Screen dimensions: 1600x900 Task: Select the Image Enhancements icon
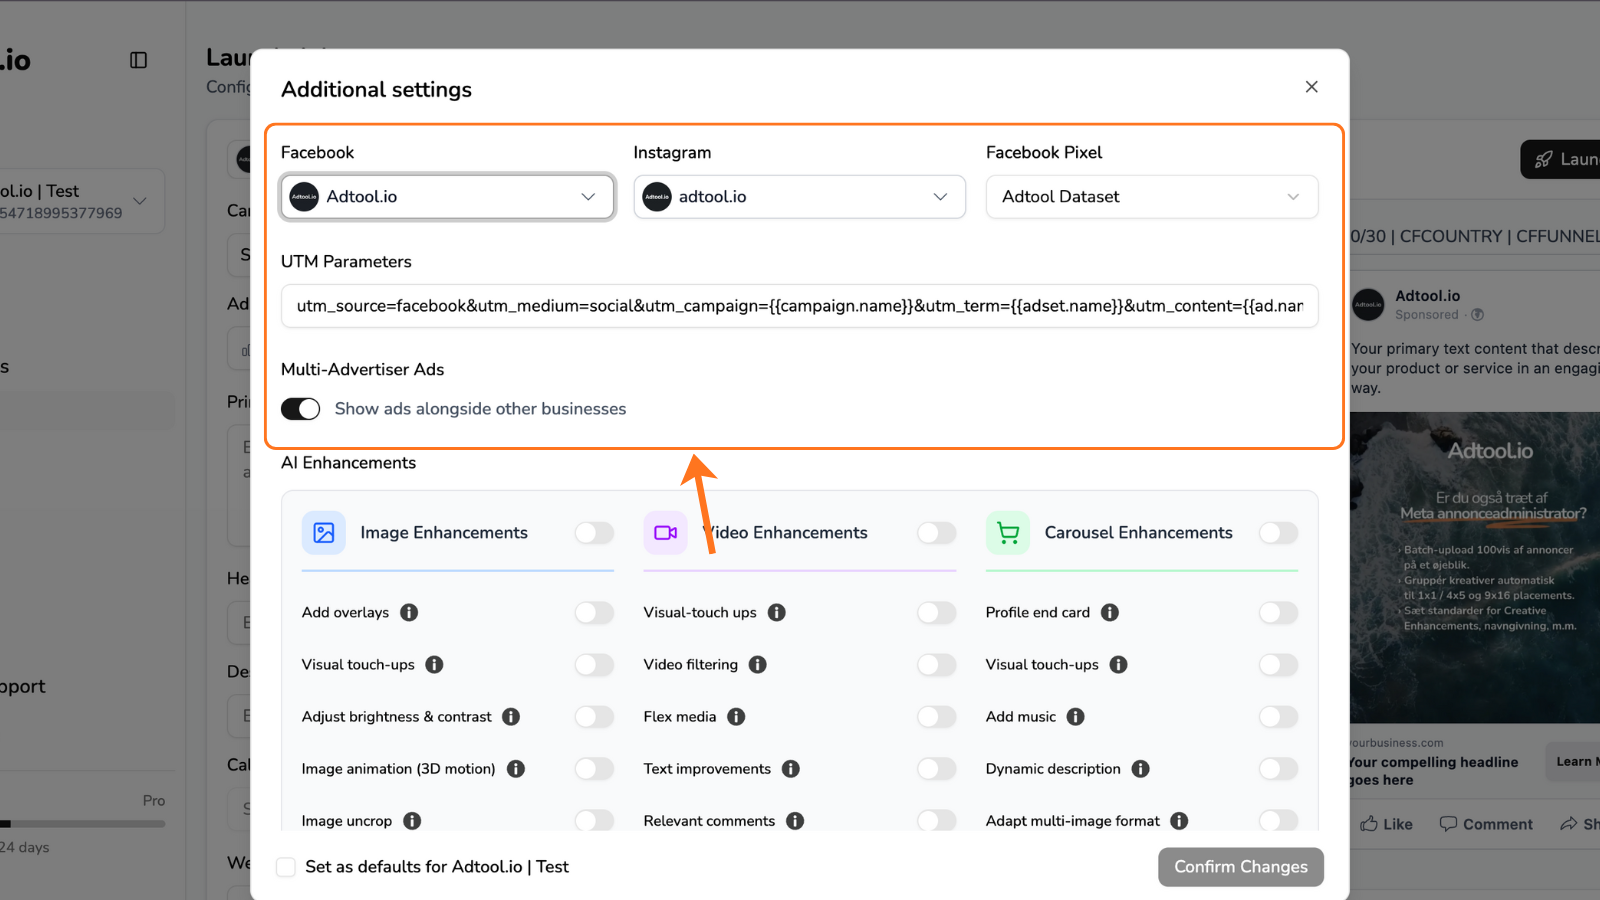[323, 532]
